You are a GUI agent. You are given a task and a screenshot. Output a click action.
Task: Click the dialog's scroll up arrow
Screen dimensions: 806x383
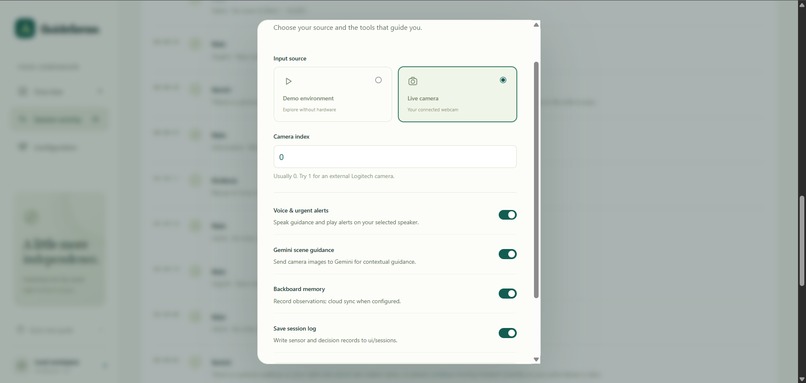tap(536, 25)
